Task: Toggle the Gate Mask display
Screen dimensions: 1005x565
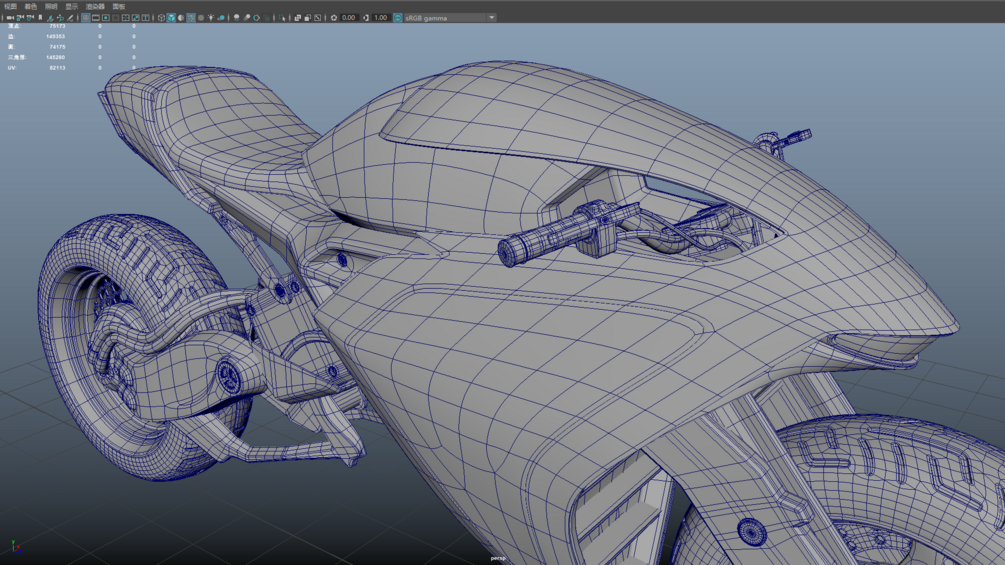Action: point(116,18)
